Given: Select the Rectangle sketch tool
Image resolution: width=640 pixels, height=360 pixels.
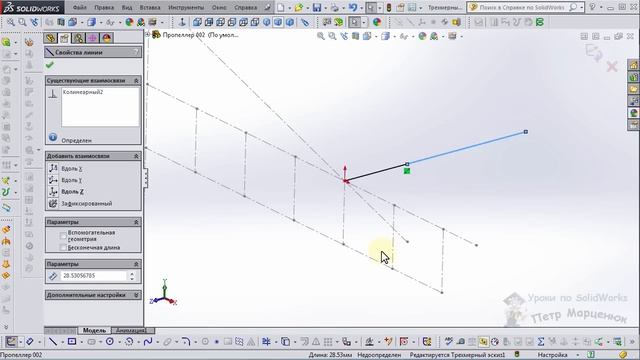Looking at the screenshot, I should point(72,342).
